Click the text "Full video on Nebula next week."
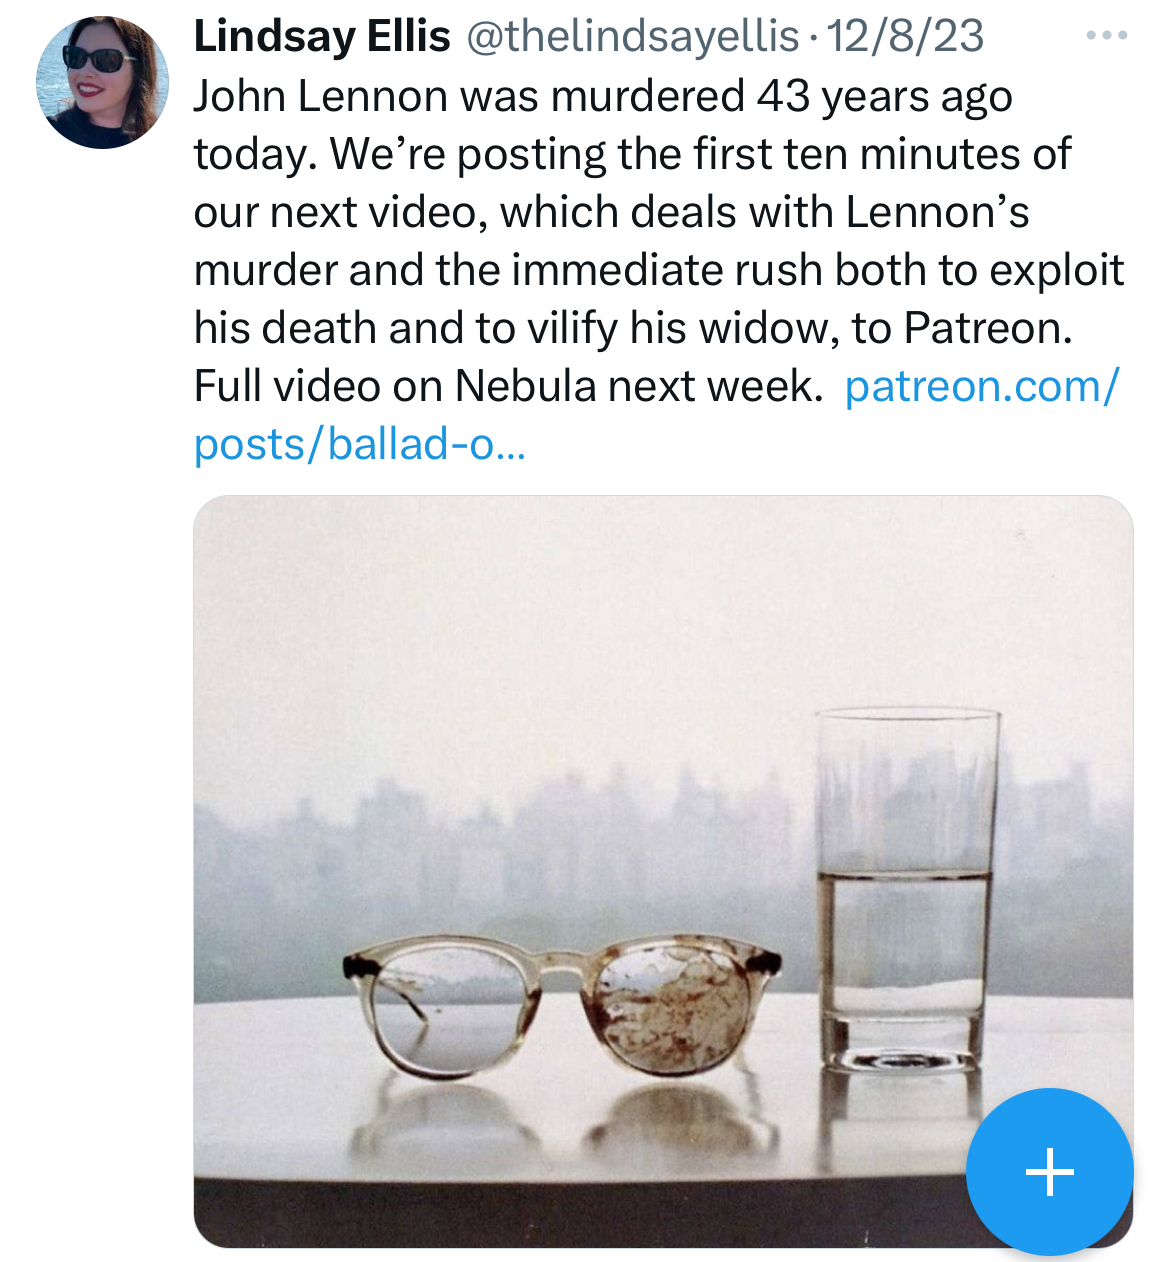 (508, 386)
